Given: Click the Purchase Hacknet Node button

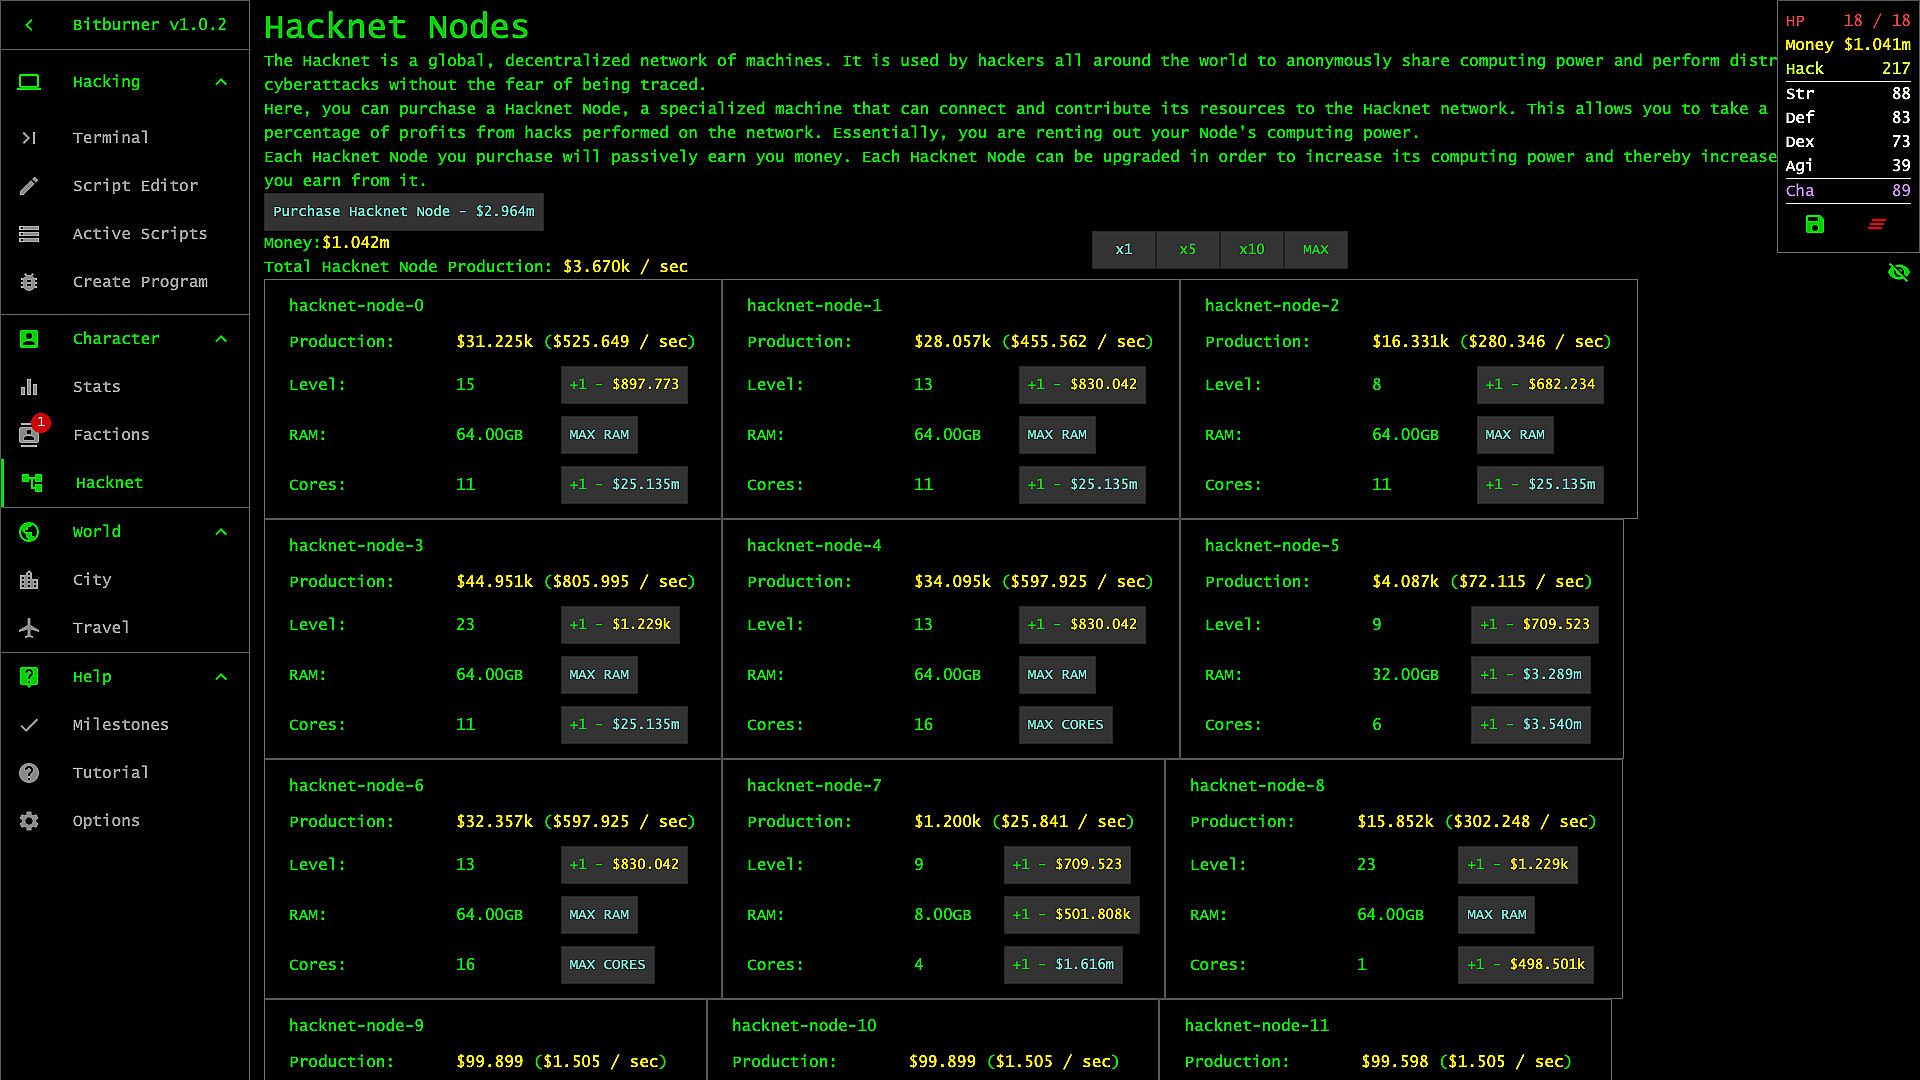Looking at the screenshot, I should click(403, 212).
